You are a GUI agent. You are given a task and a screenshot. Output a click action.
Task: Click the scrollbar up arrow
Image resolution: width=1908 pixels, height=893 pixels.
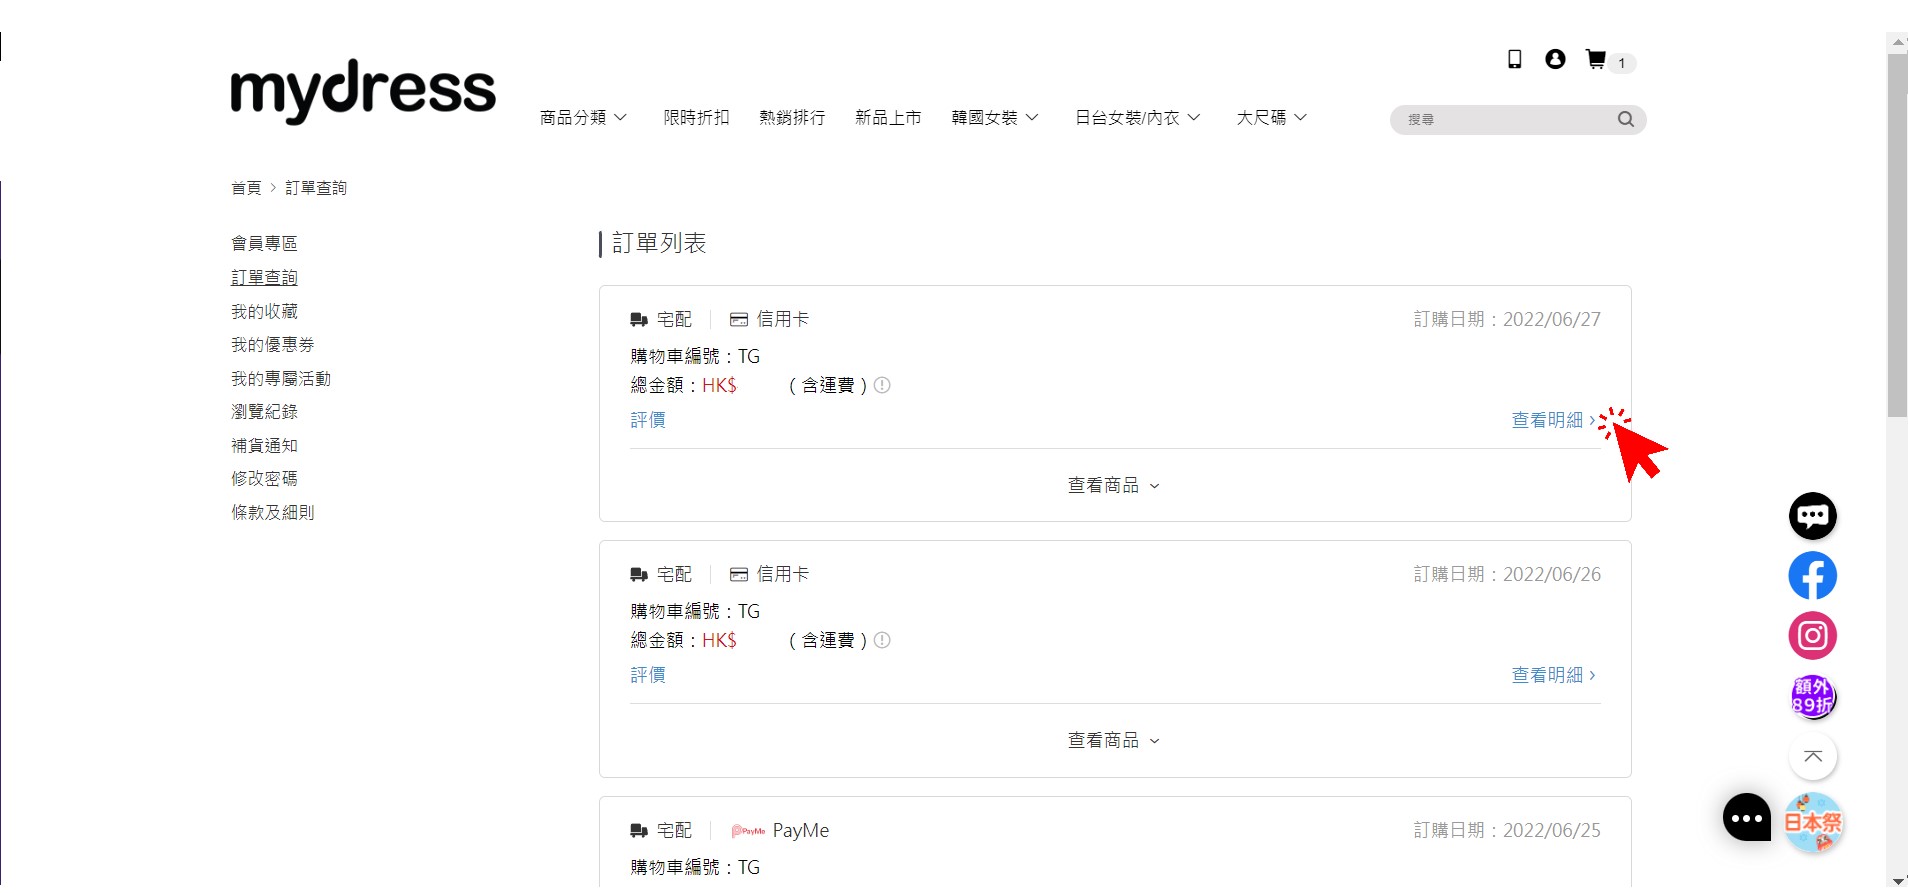coord(1897,42)
